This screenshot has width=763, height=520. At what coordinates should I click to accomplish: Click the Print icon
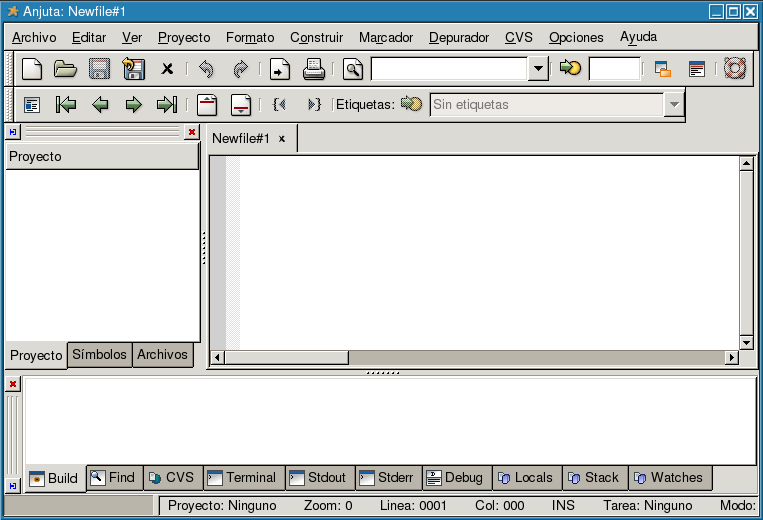pyautogui.click(x=313, y=69)
